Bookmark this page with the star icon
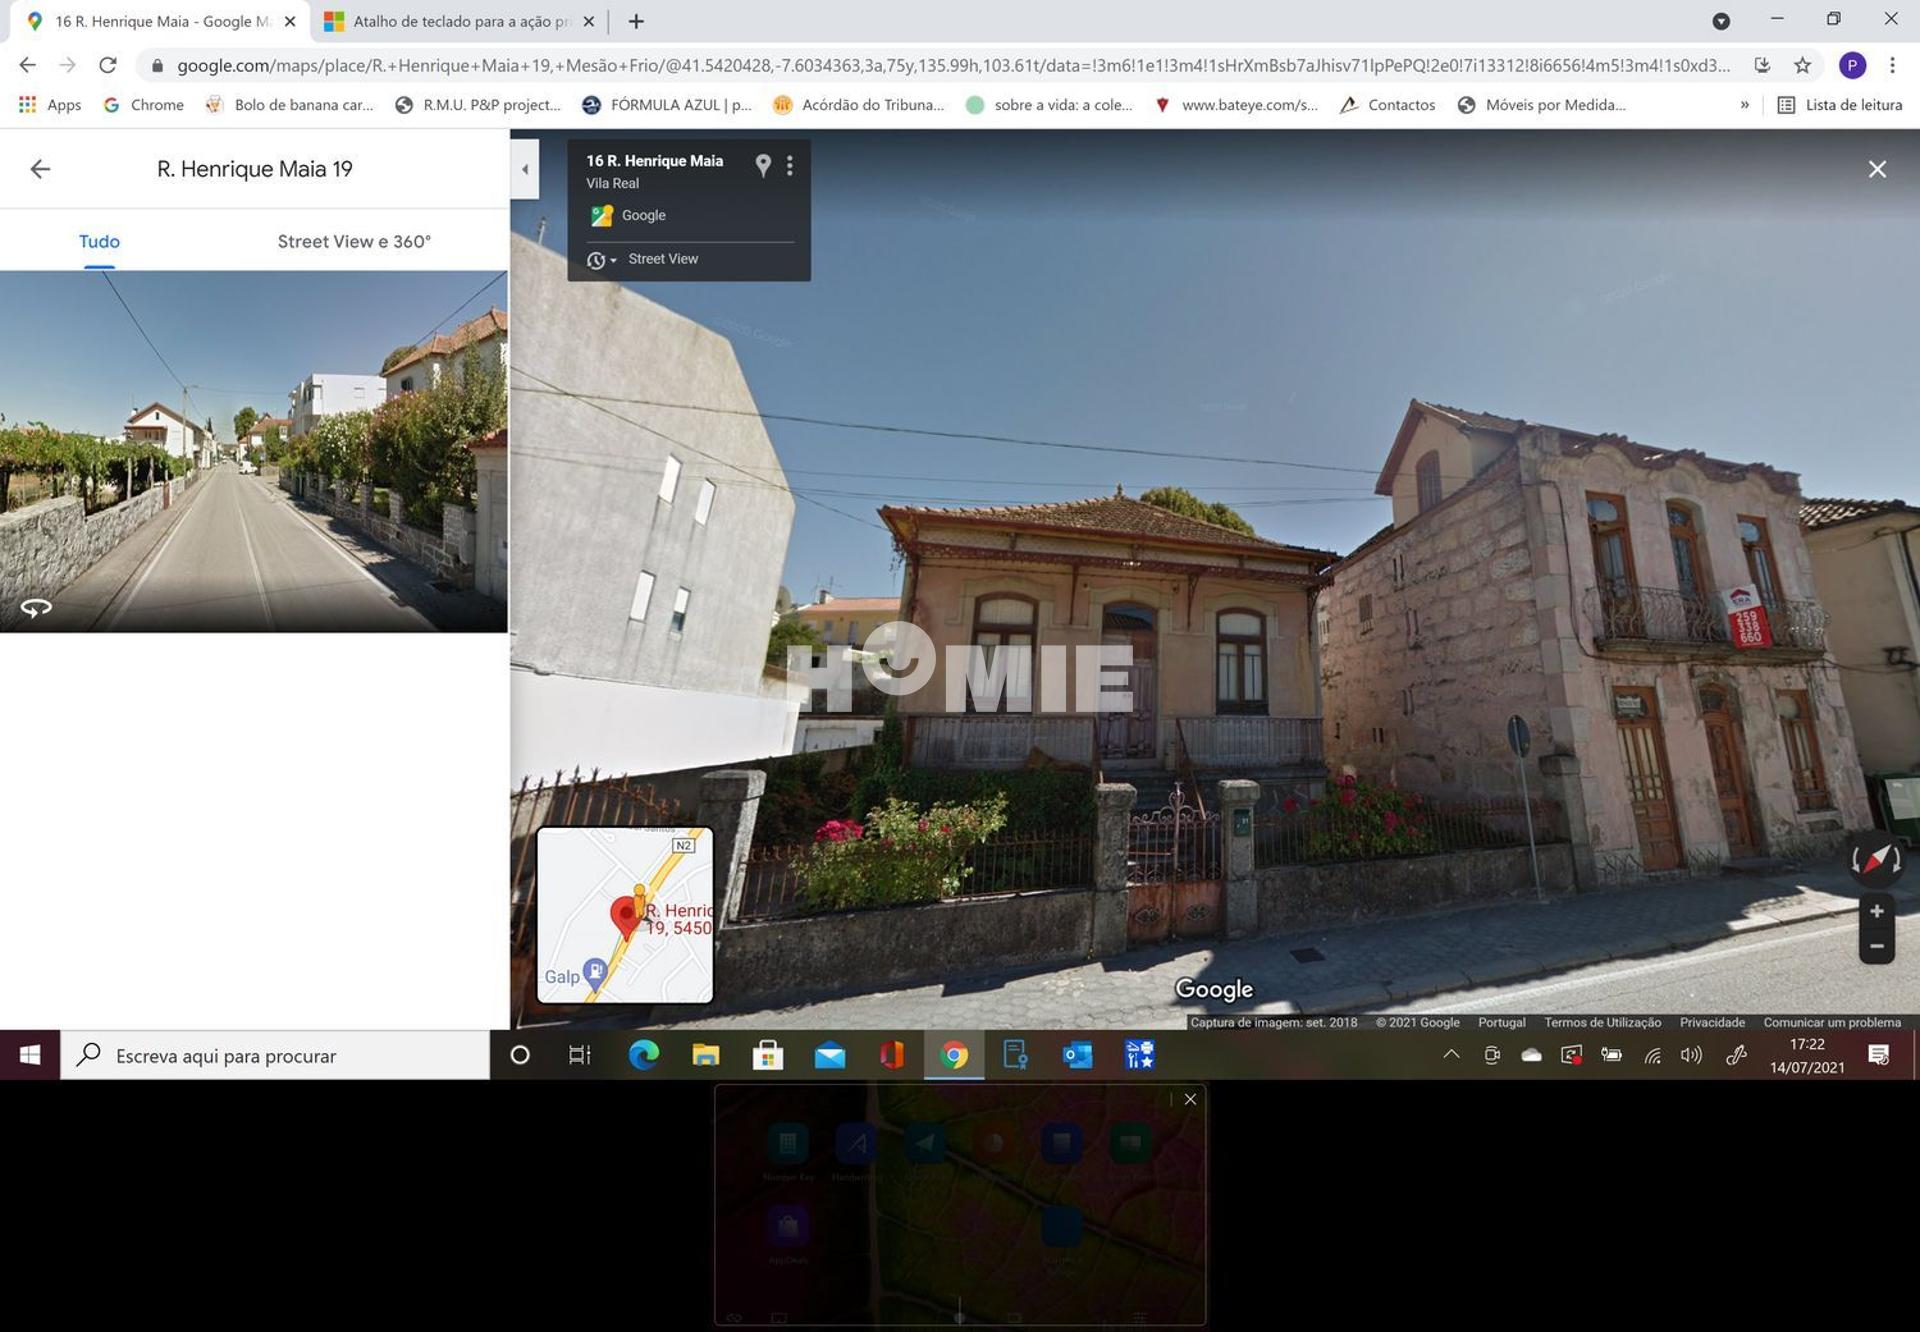 [x=1802, y=66]
